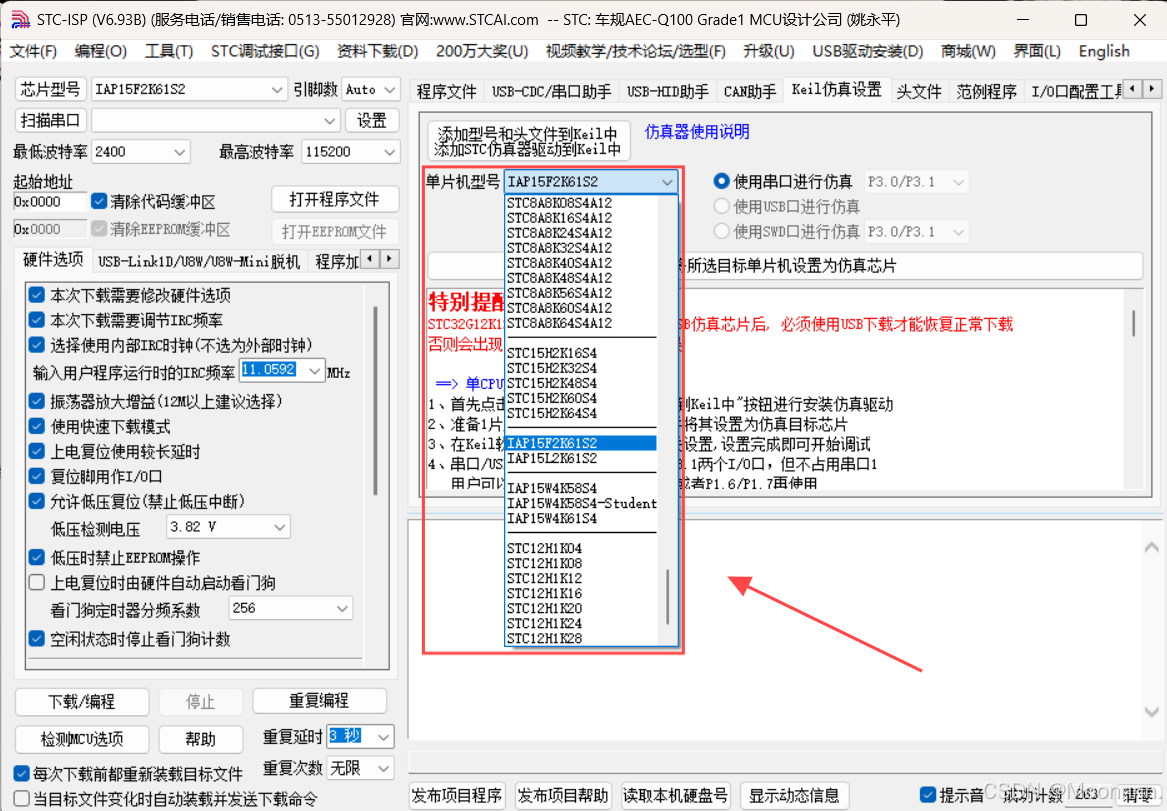Switch to the CAN助手 tab
Image resolution: width=1167 pixels, height=811 pixels.
click(749, 91)
